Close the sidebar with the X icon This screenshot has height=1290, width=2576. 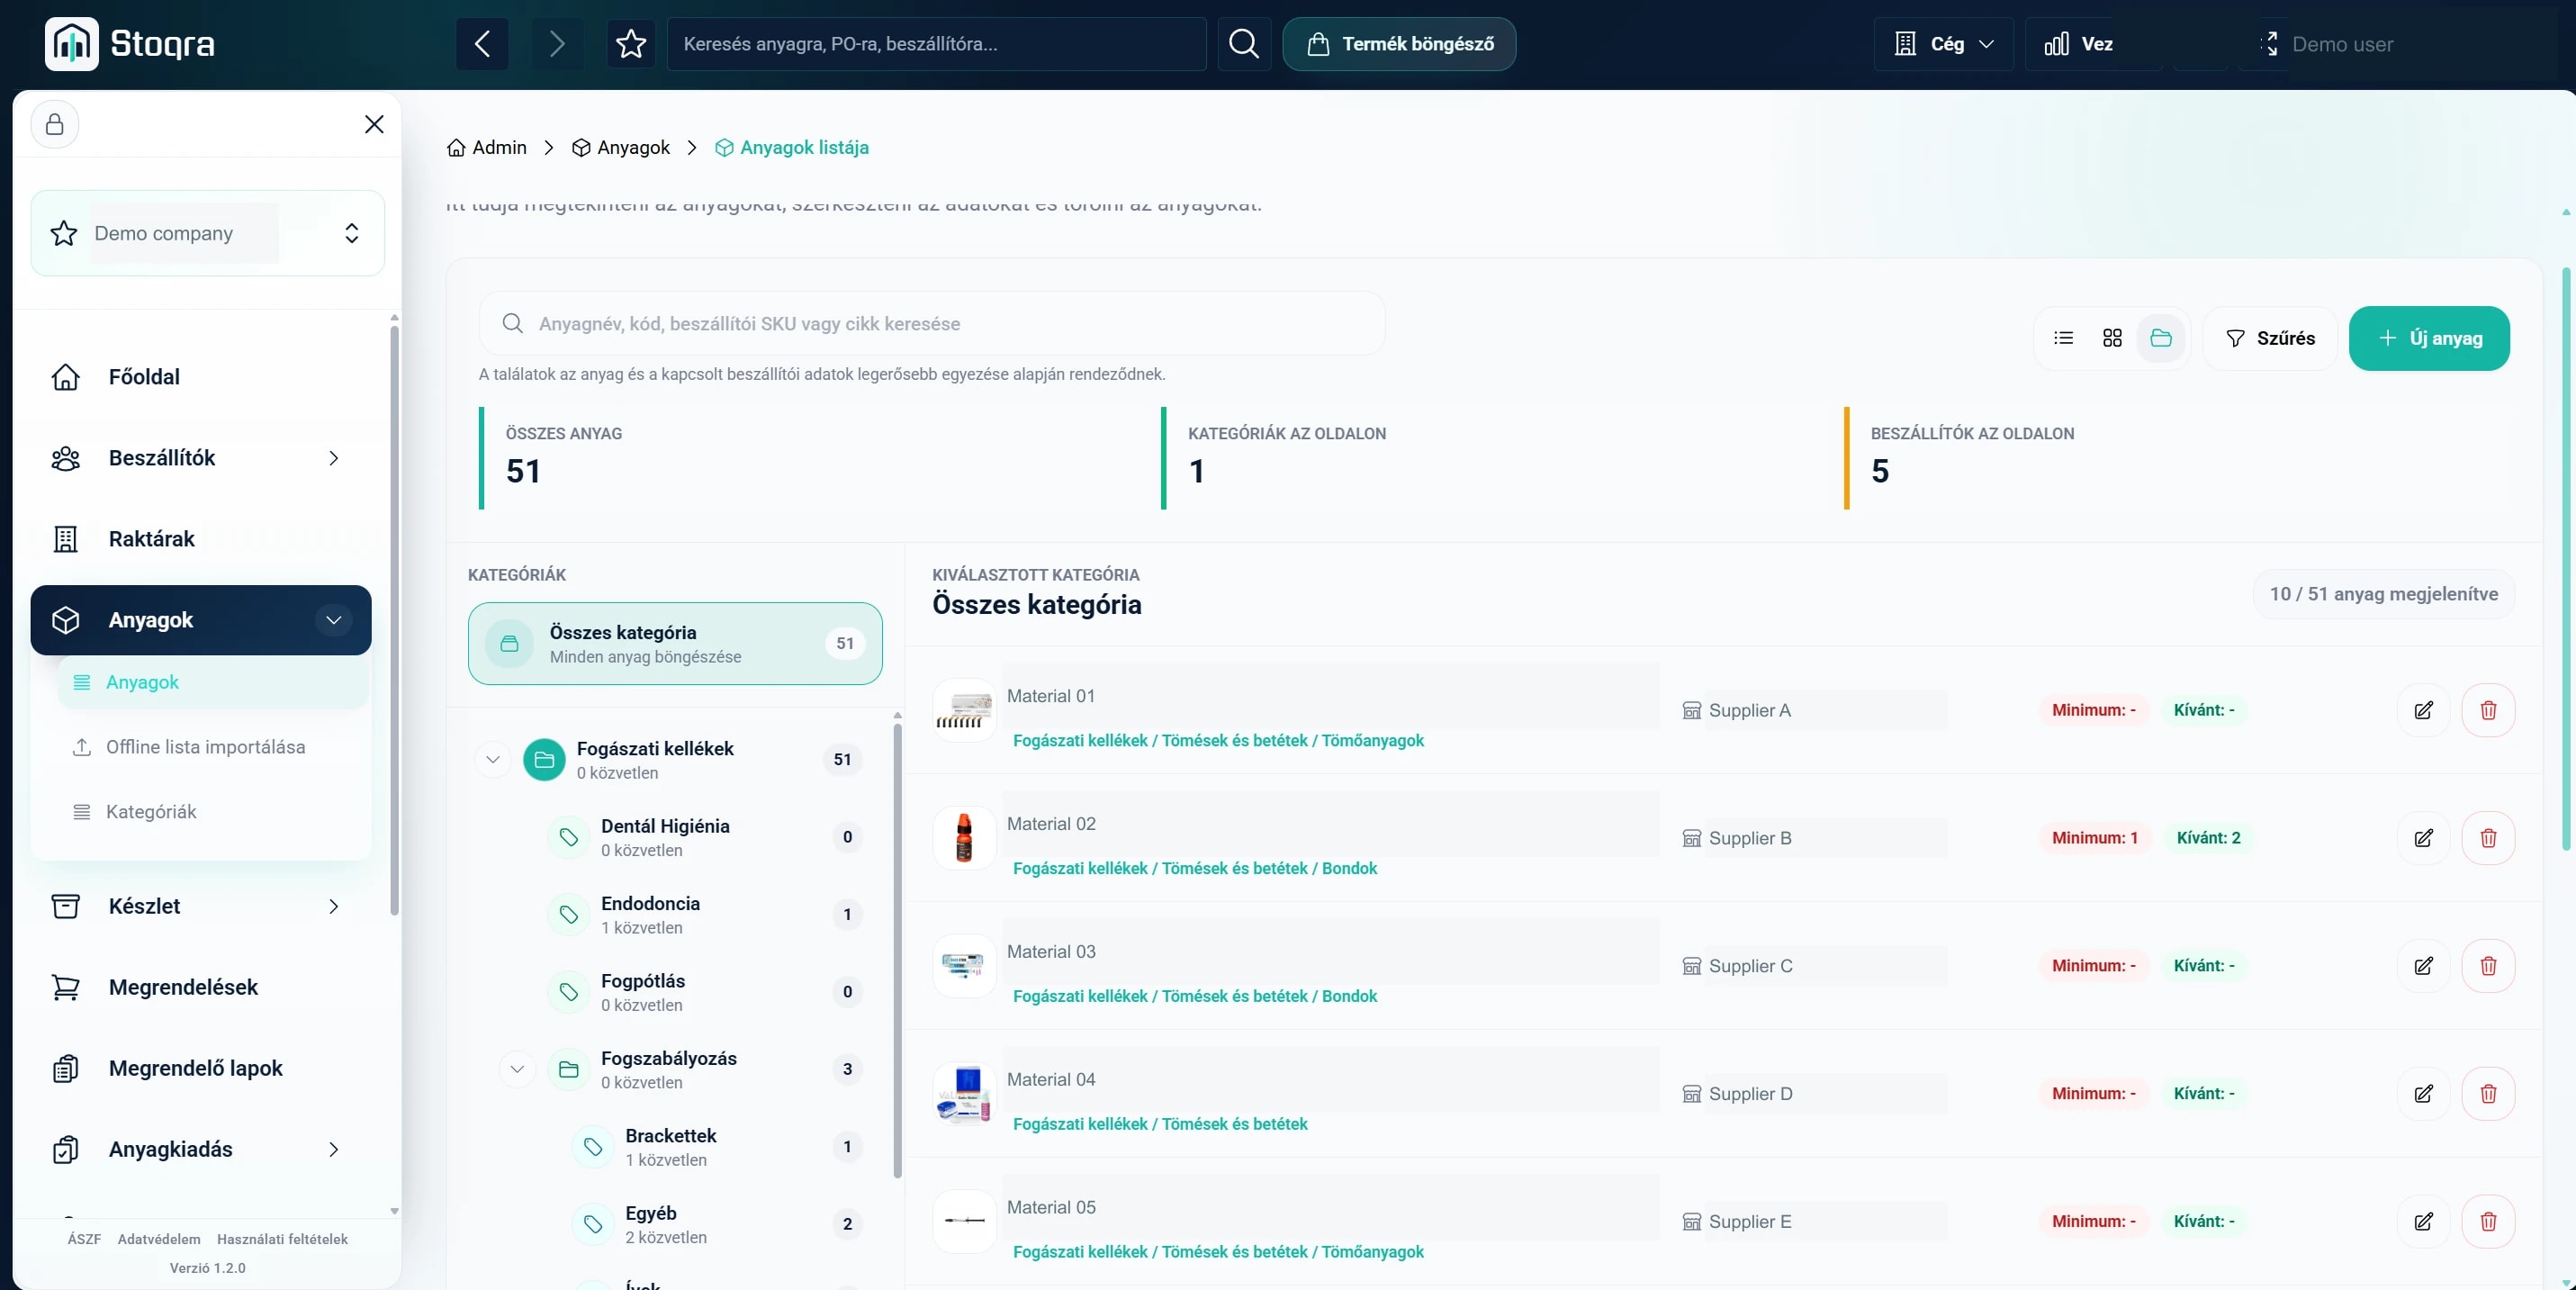[374, 124]
